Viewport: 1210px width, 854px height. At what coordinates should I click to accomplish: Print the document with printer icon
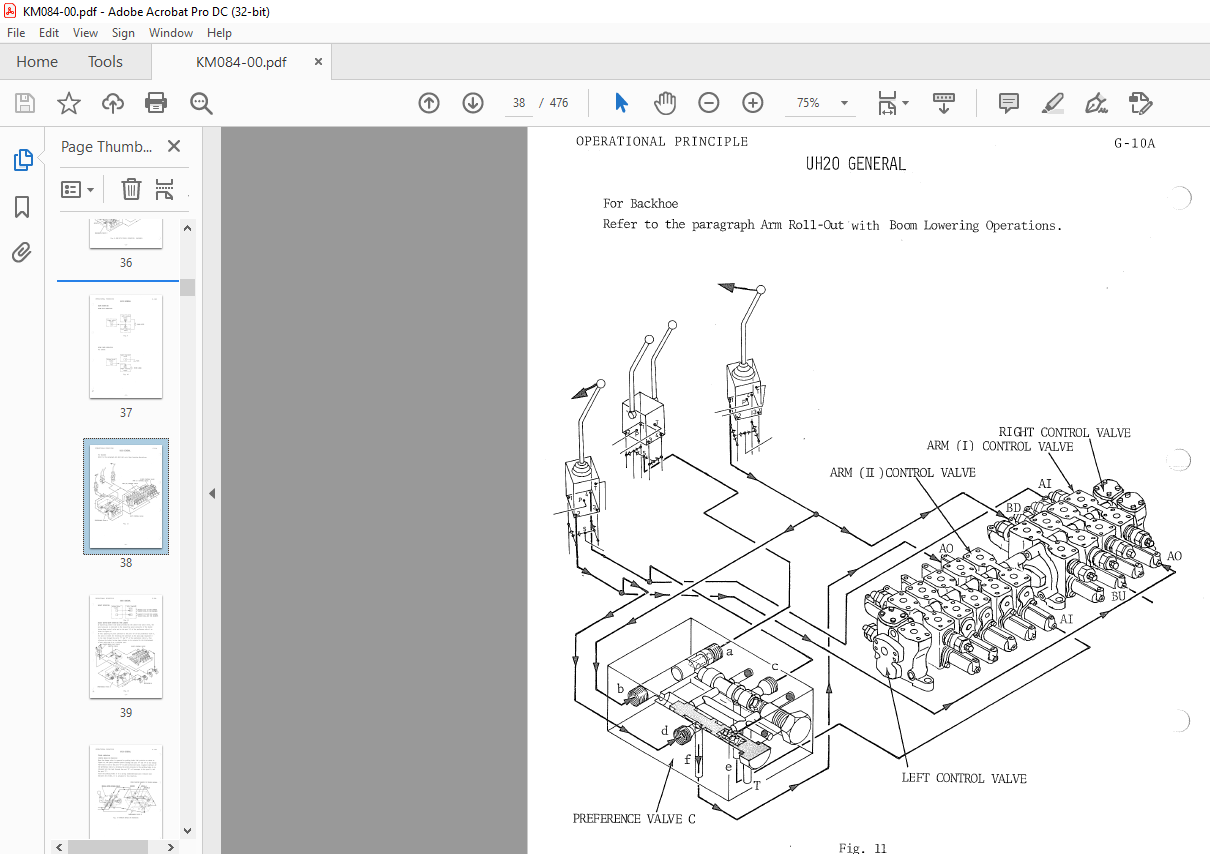tap(156, 103)
